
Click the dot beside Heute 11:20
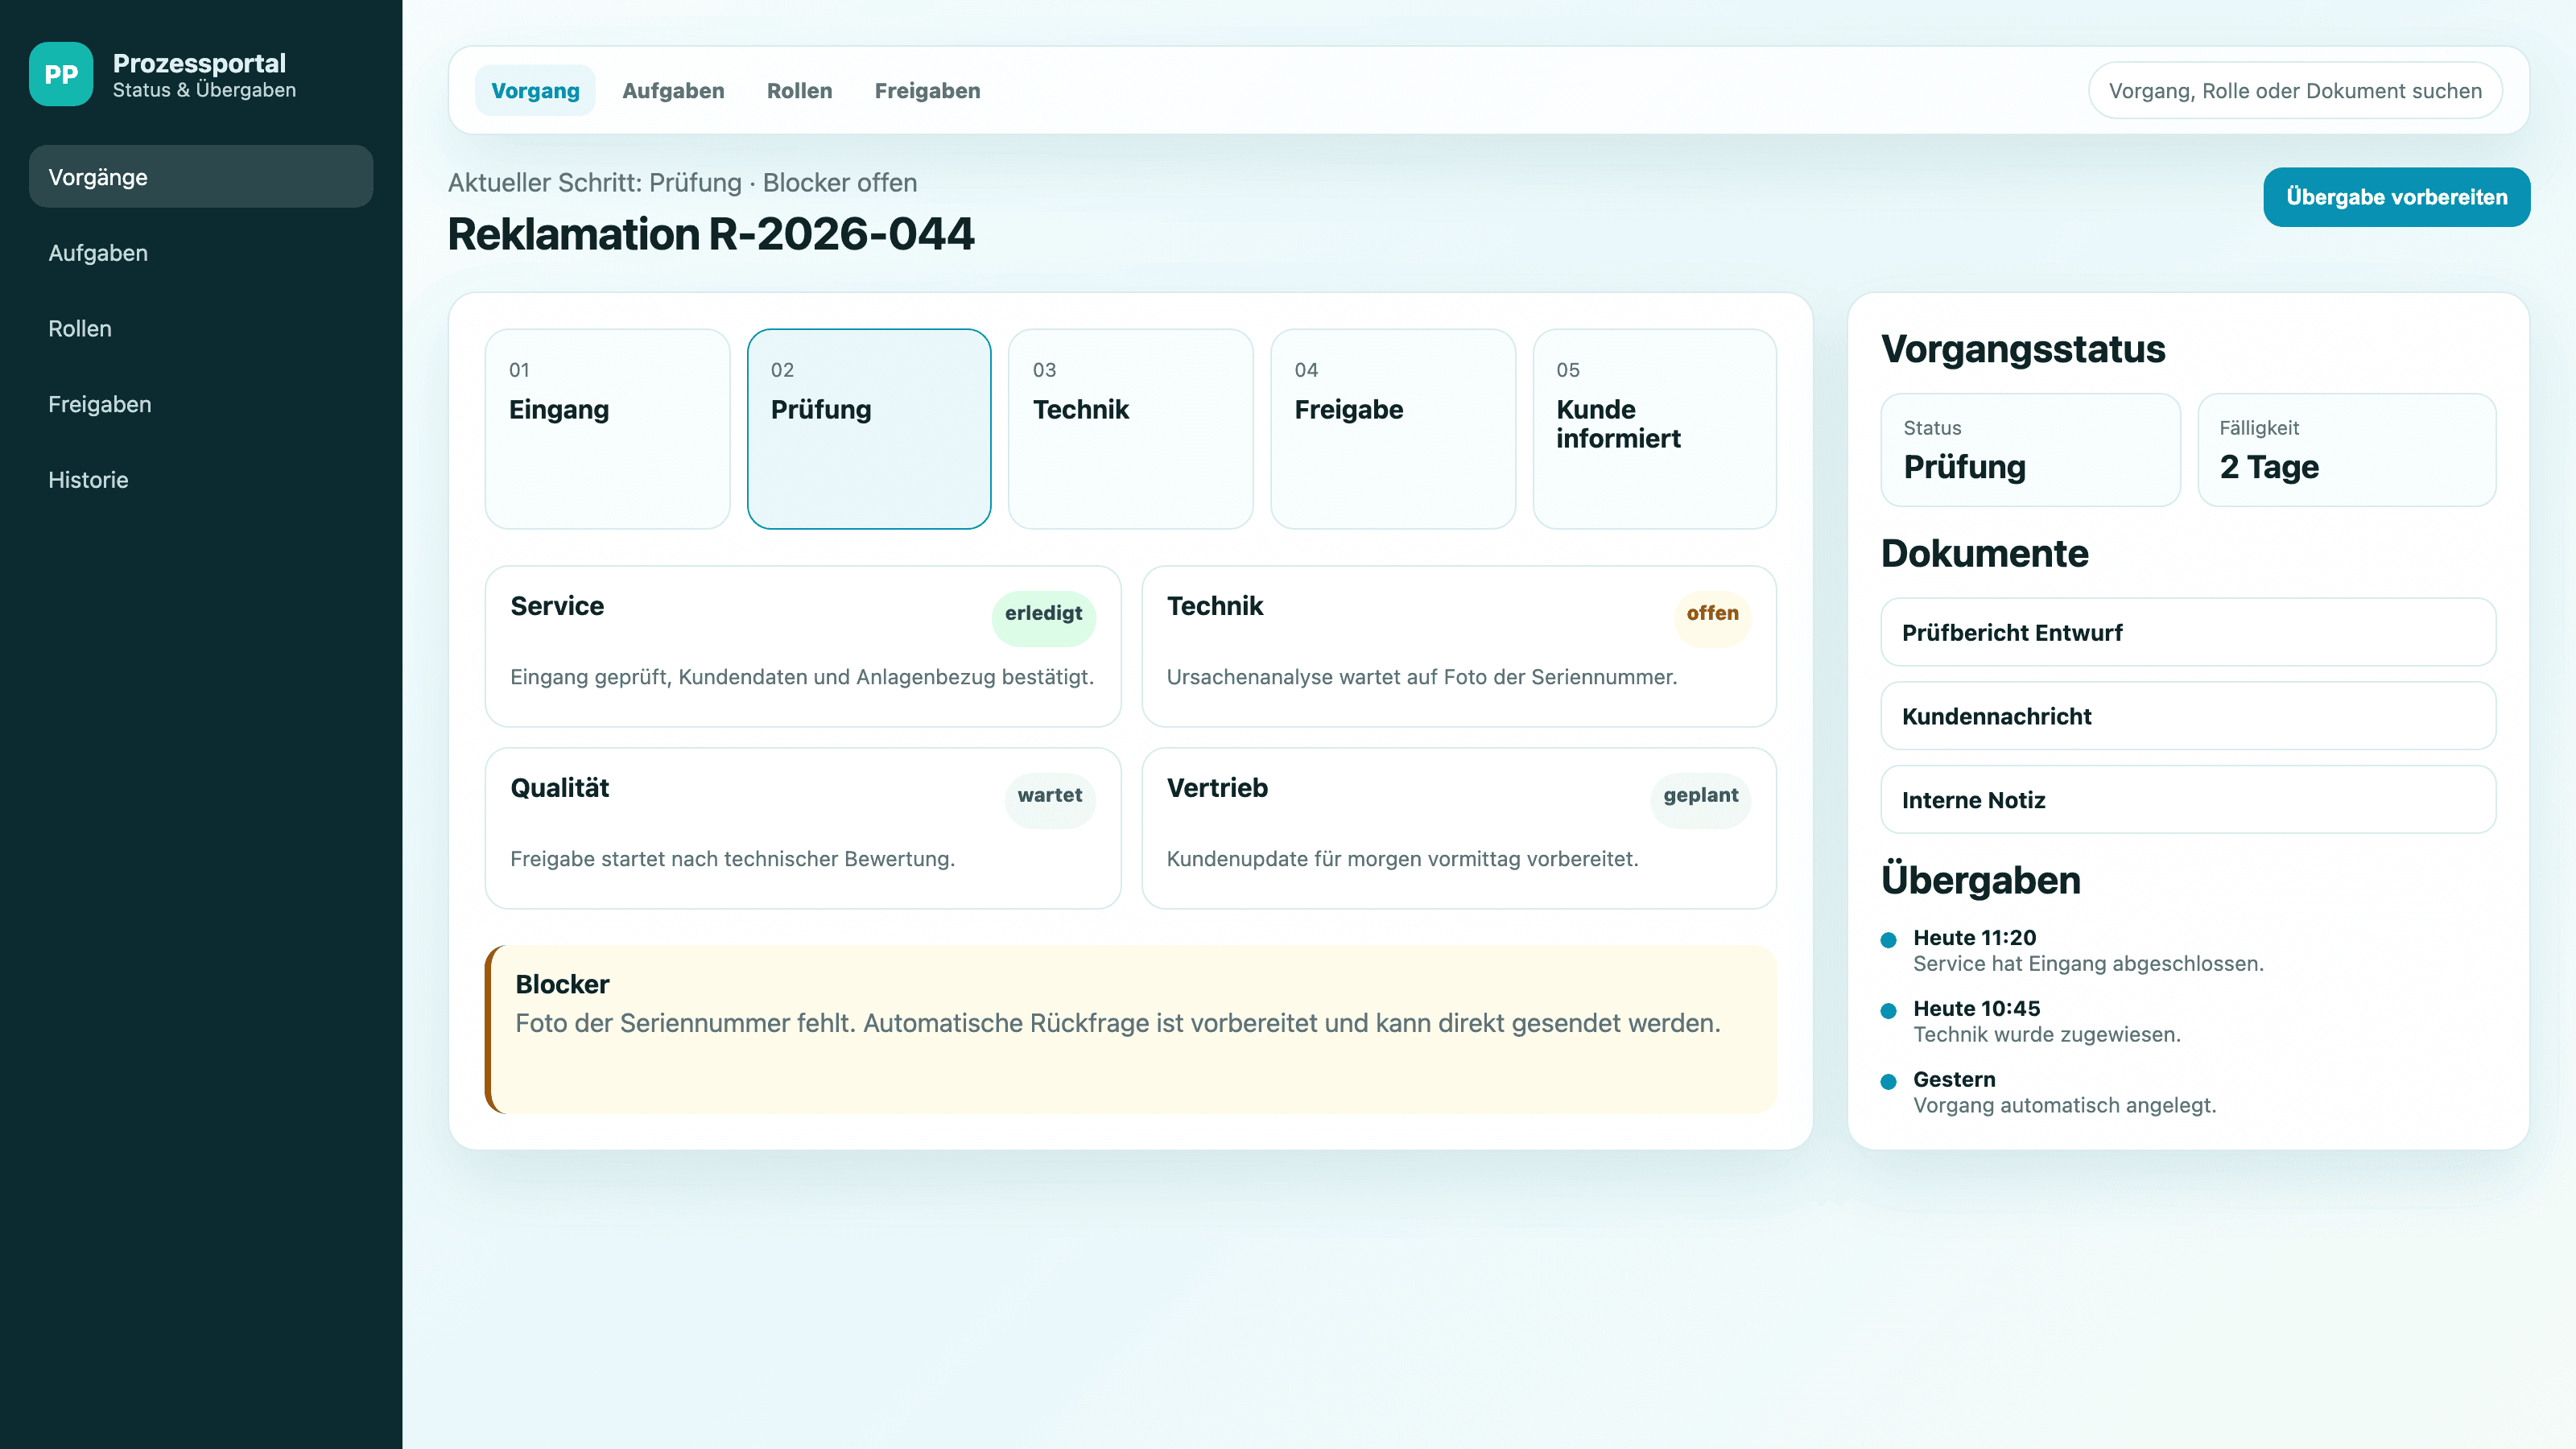click(x=1888, y=940)
